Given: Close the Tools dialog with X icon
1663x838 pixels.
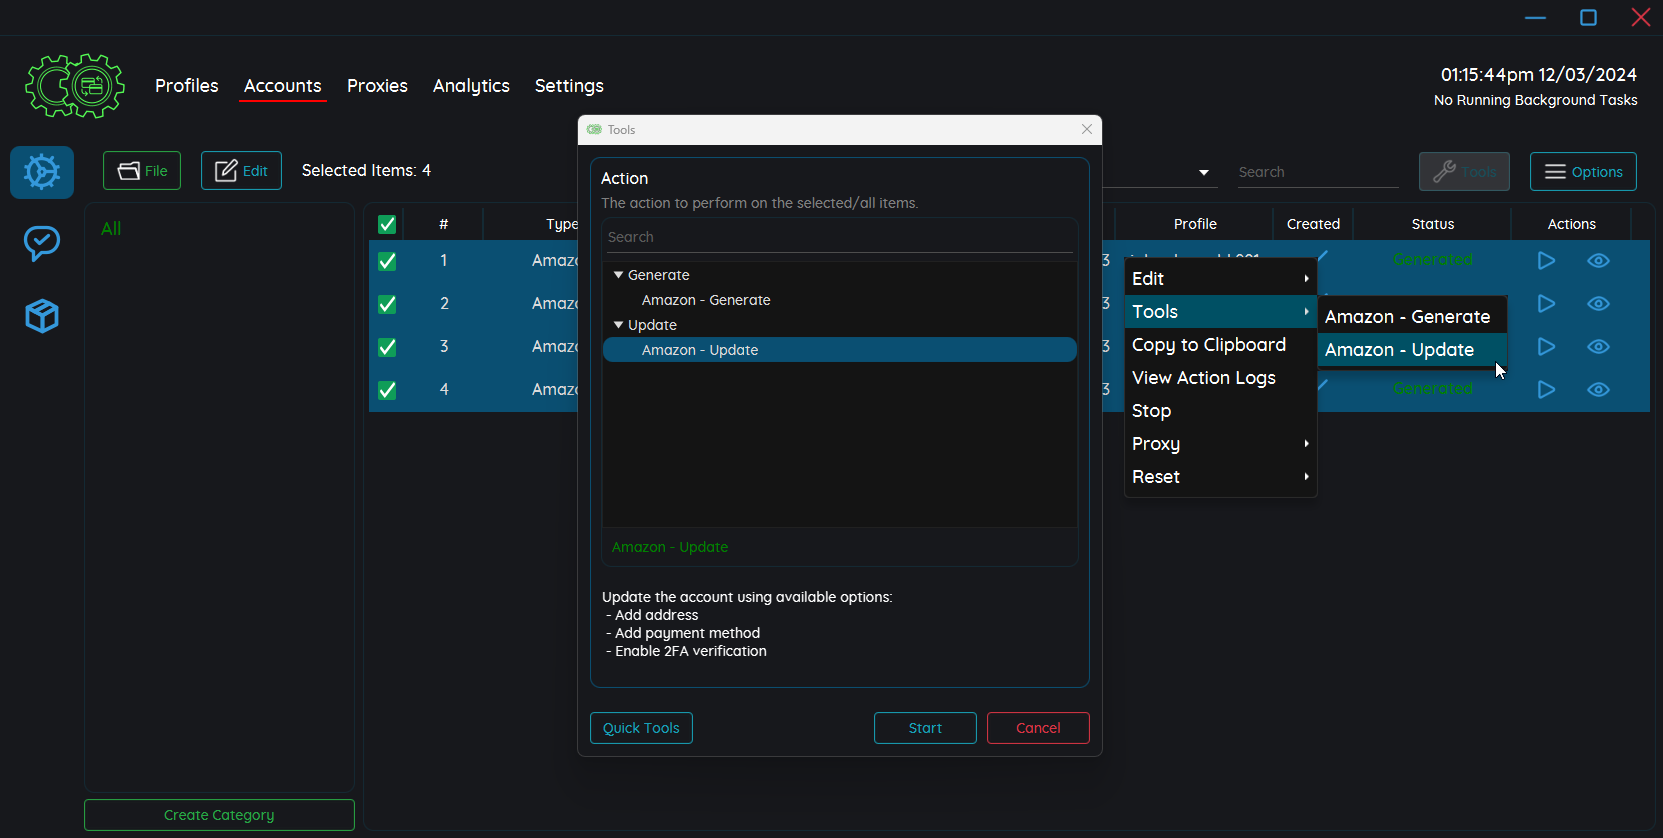Looking at the screenshot, I should (1087, 130).
